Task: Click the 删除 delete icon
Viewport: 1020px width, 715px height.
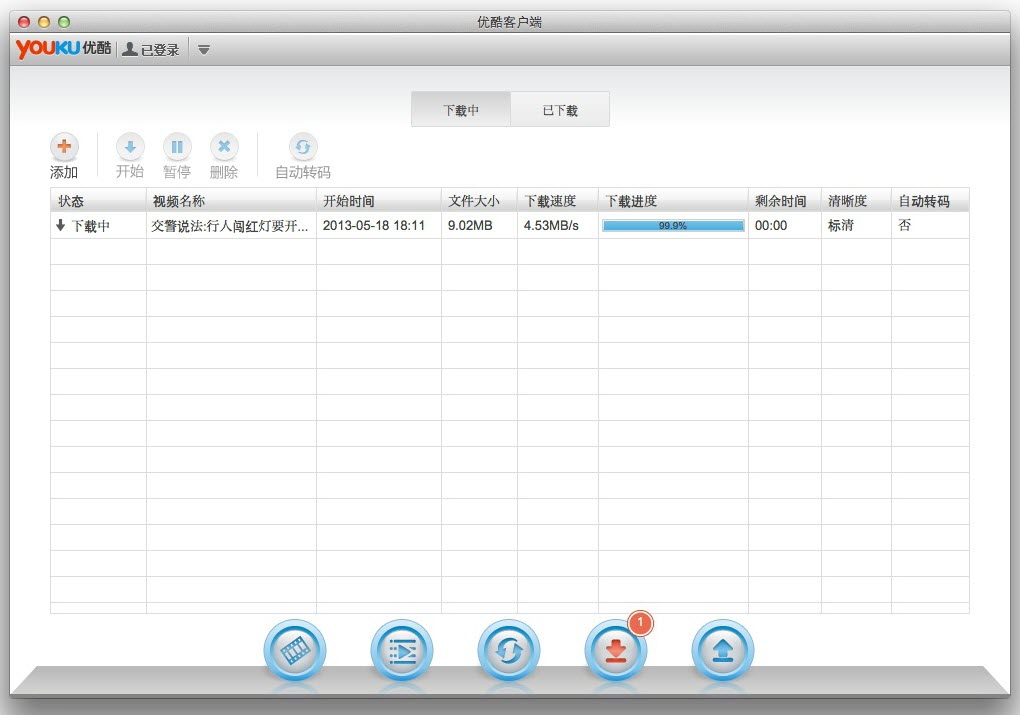Action: tap(224, 147)
